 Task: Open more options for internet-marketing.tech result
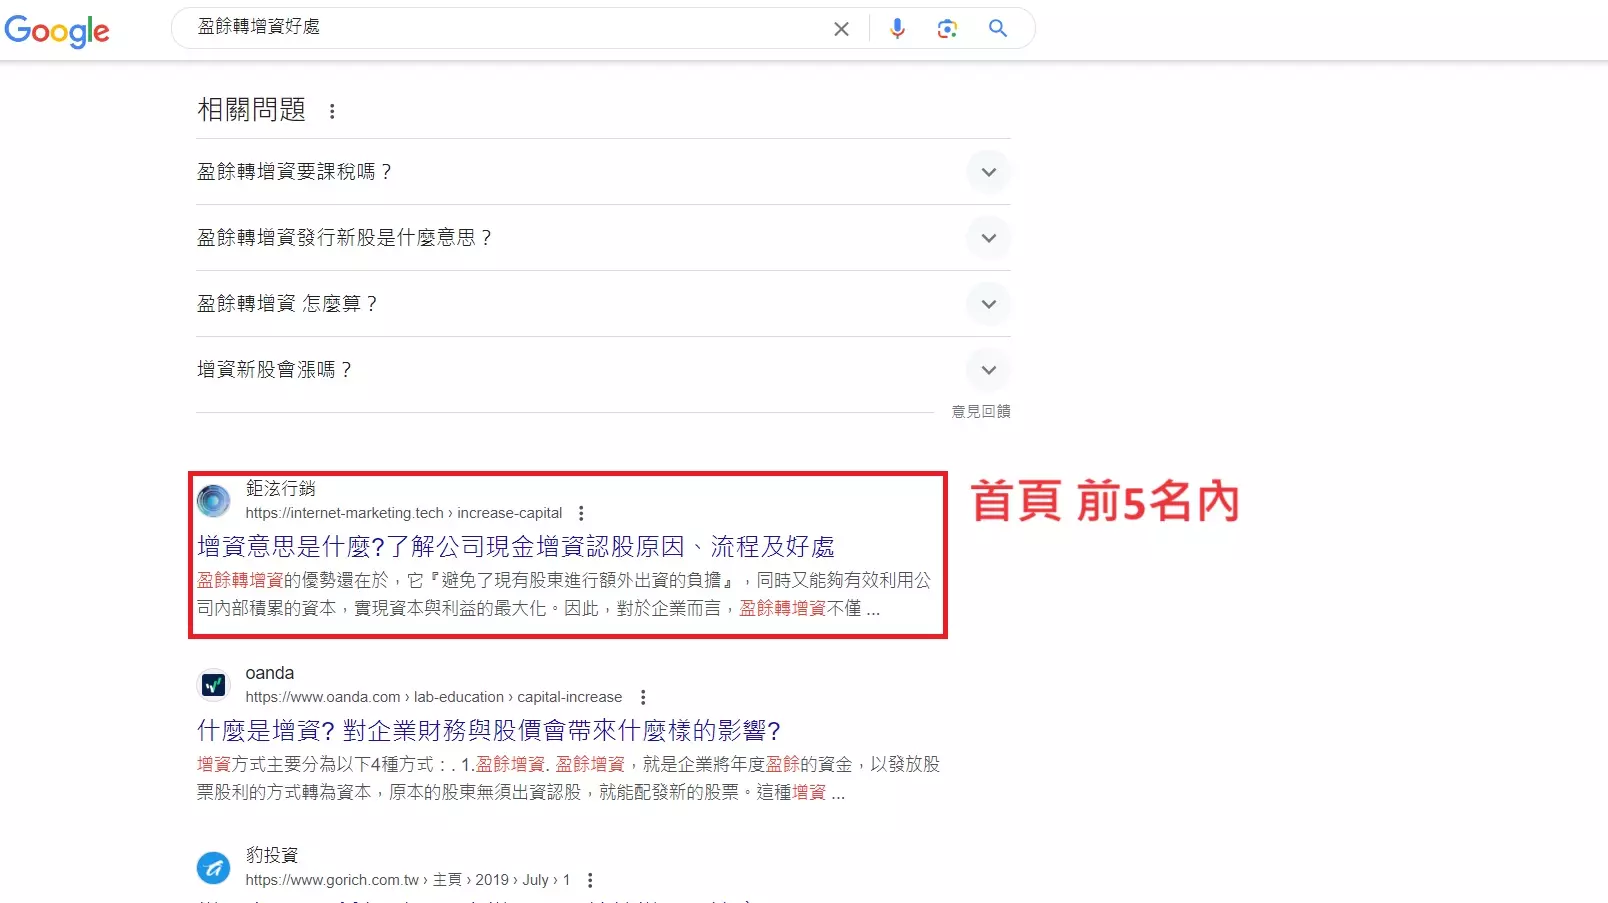pyautogui.click(x=581, y=513)
